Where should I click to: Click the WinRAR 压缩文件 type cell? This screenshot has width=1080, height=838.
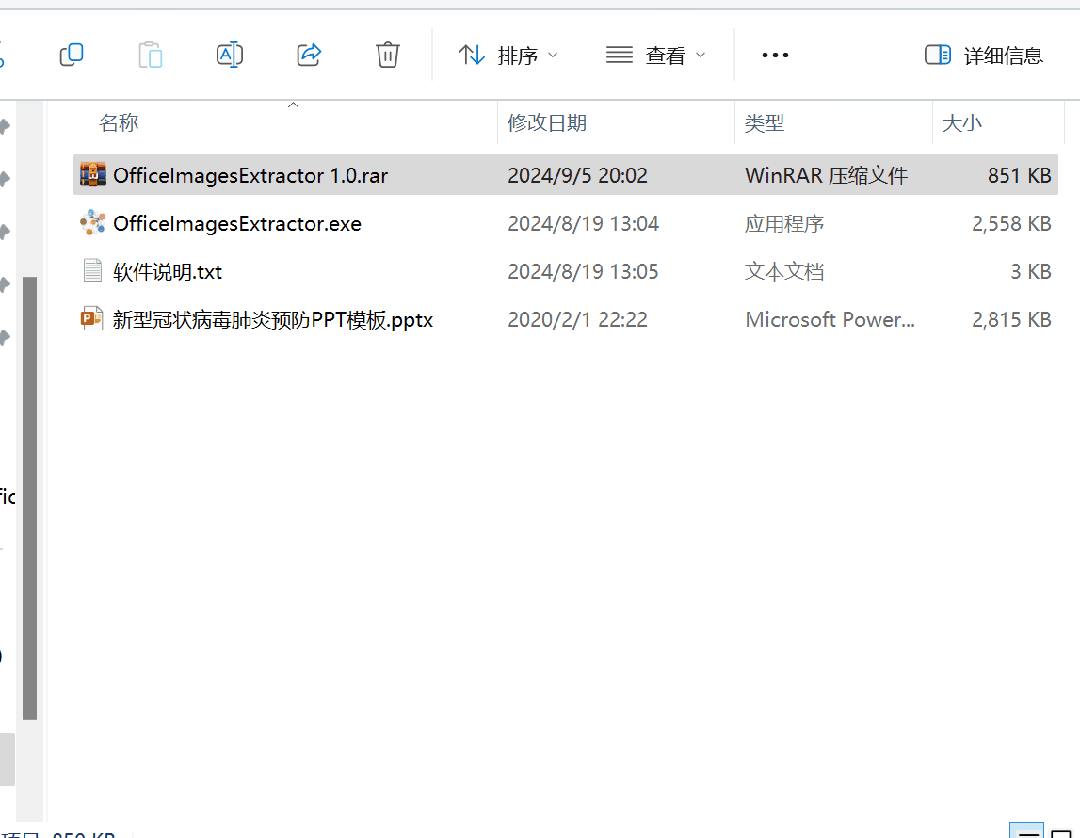pyautogui.click(x=827, y=176)
